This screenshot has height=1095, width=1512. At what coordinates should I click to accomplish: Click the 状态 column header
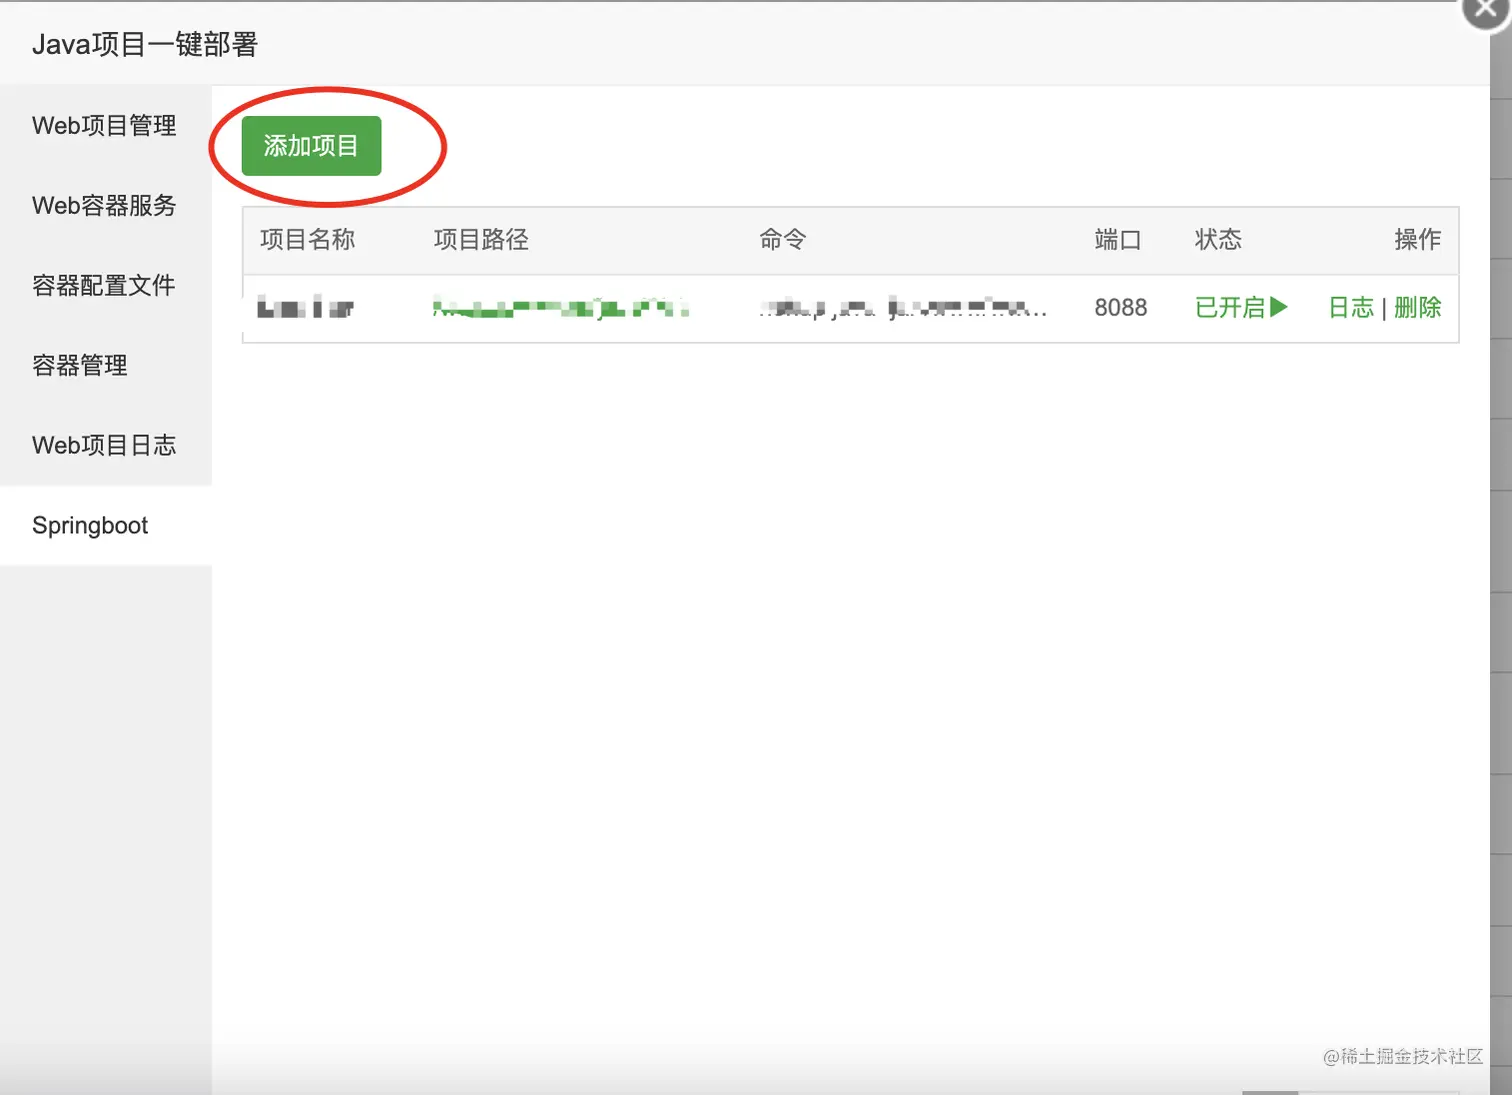pyautogui.click(x=1218, y=240)
